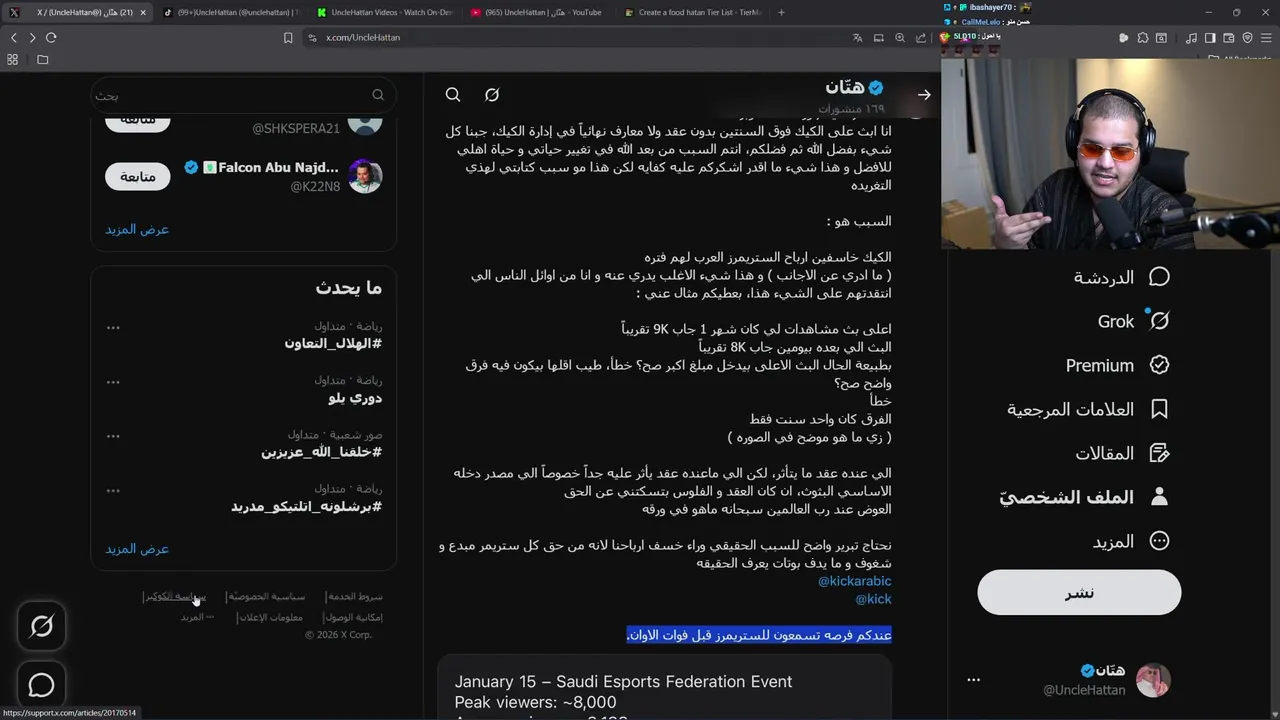This screenshot has height=720, width=1280.
Task: Go forward in browser history
Action: (32, 37)
